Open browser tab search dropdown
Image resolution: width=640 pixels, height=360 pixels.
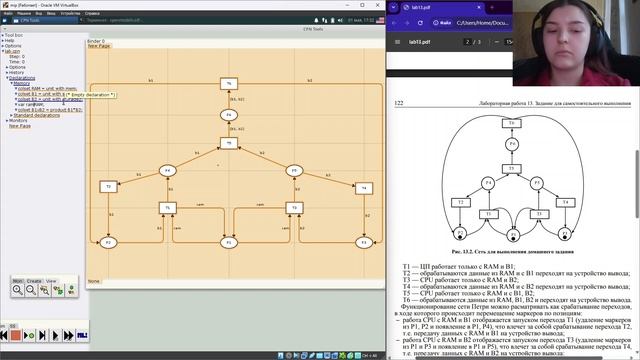click(x=393, y=7)
